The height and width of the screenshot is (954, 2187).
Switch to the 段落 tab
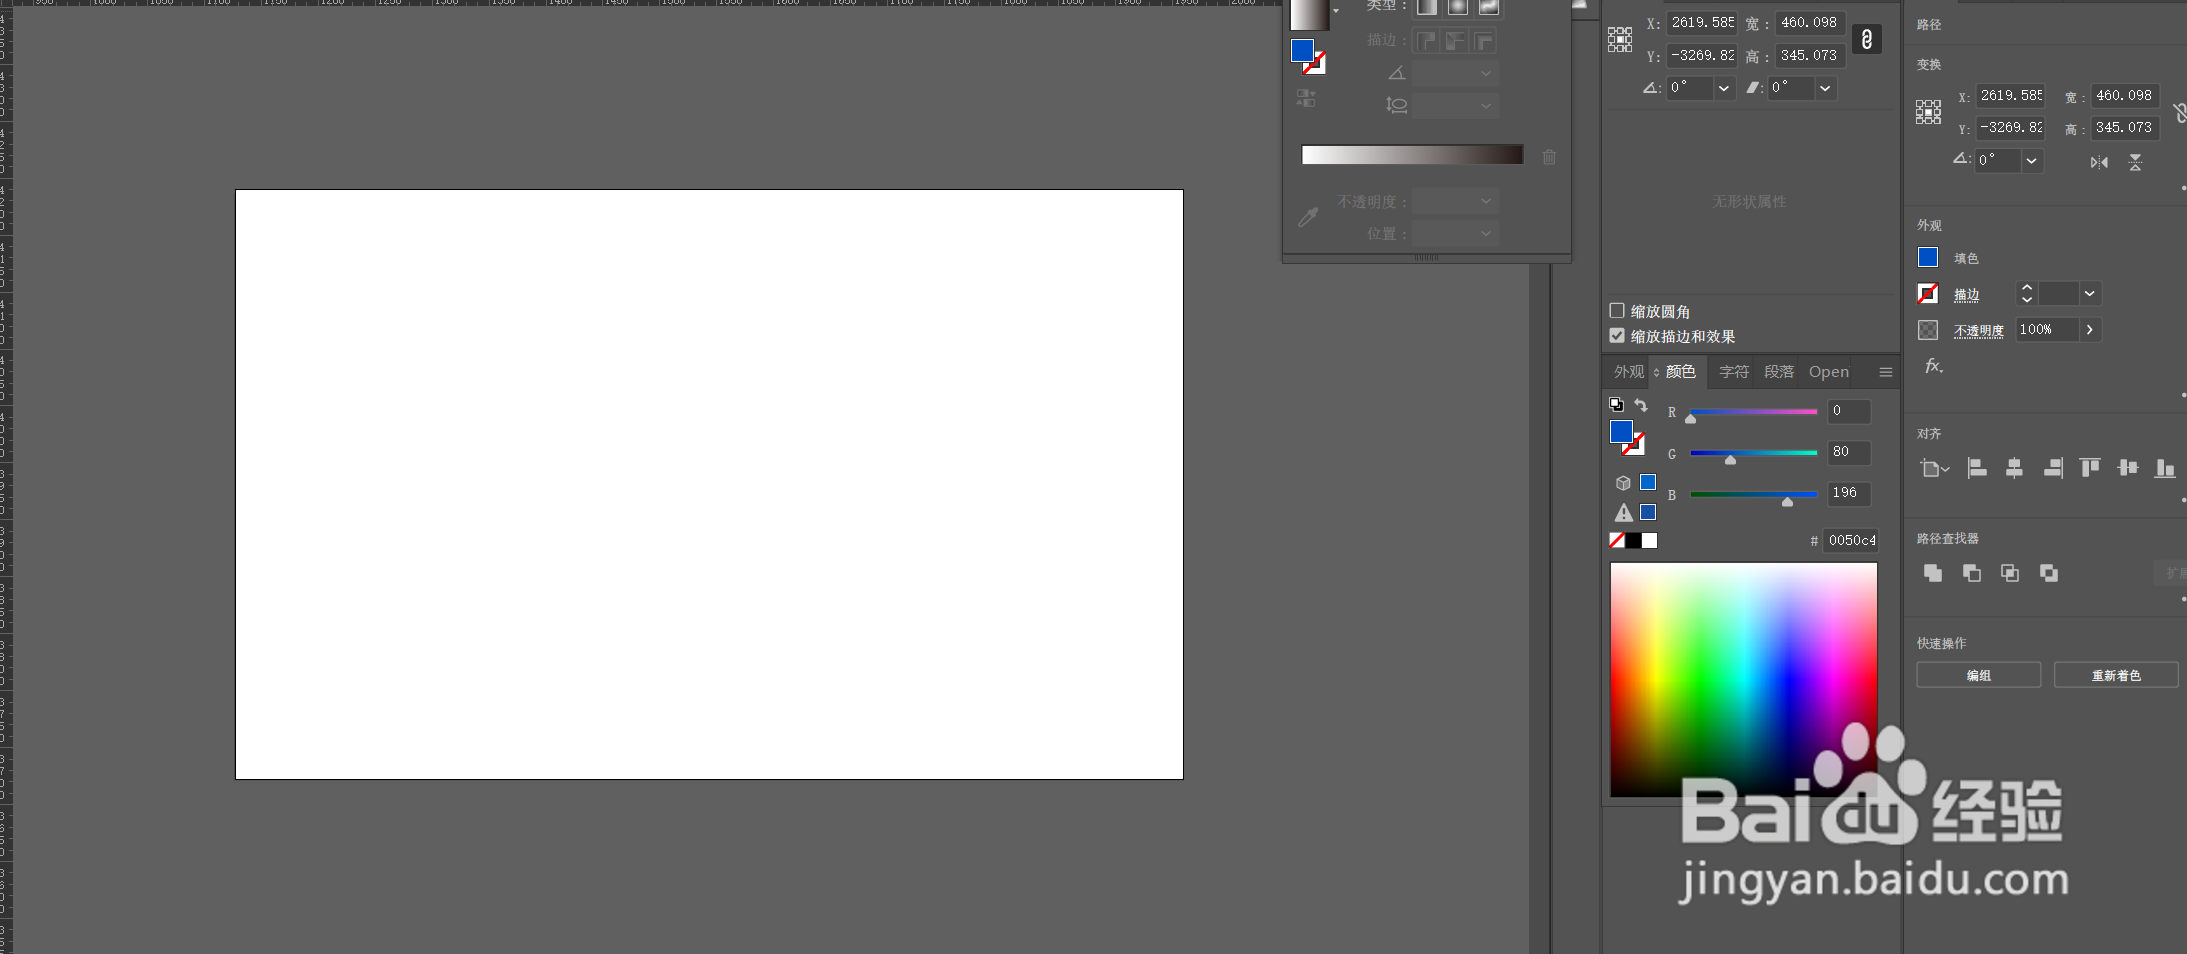tap(1779, 372)
